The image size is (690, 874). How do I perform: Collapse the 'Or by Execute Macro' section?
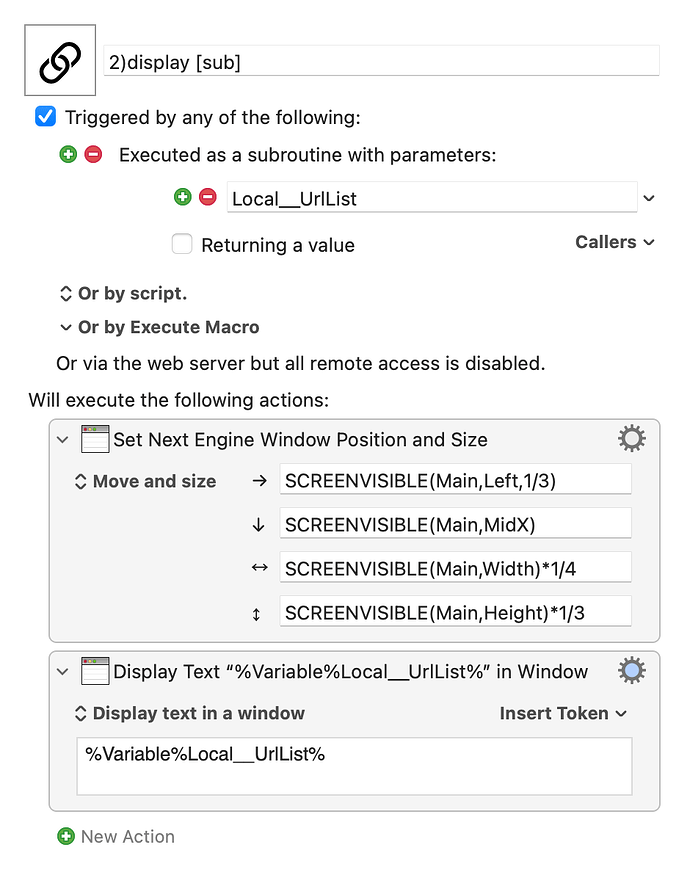[66, 327]
